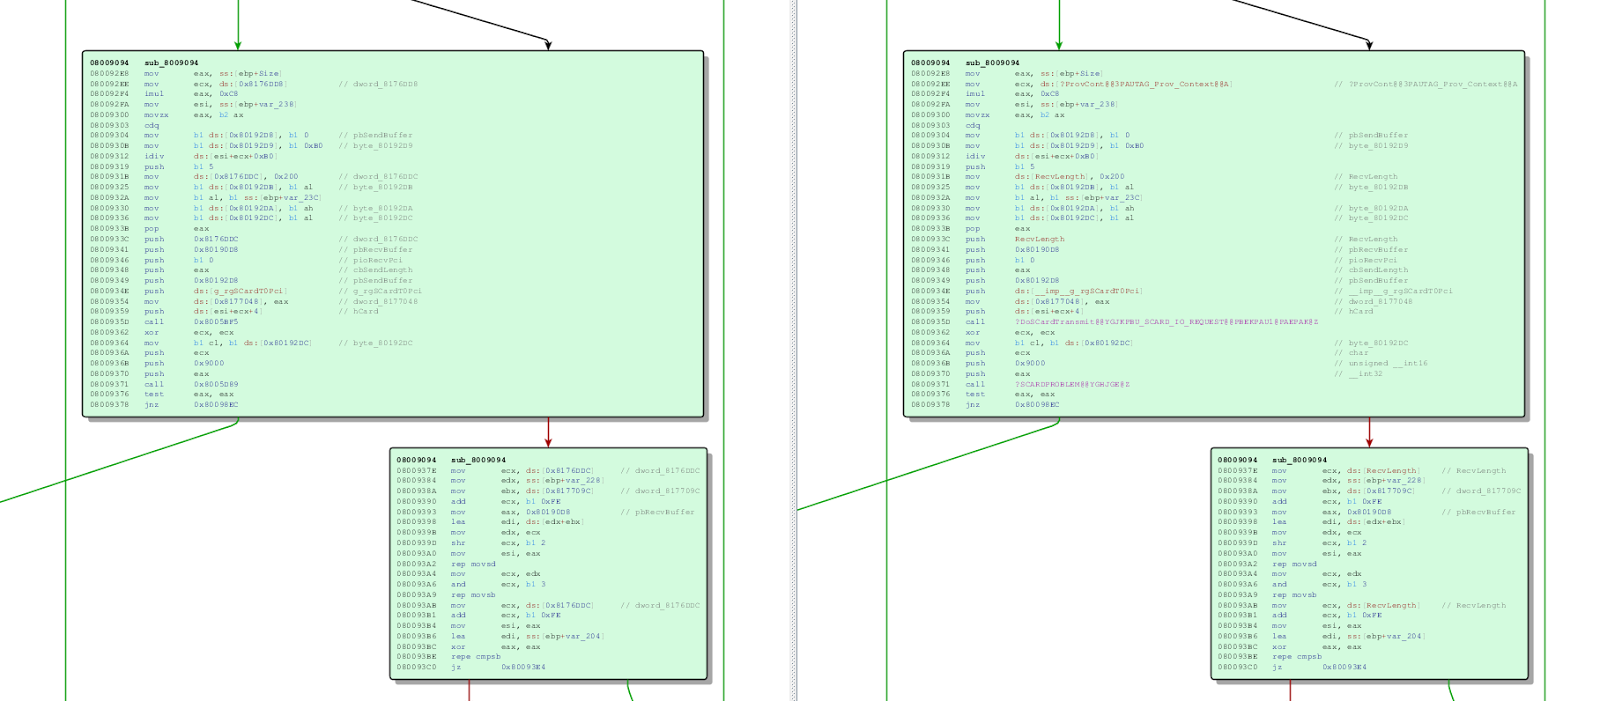Click the call 0x8005D89 operand in left graph

coord(216,384)
